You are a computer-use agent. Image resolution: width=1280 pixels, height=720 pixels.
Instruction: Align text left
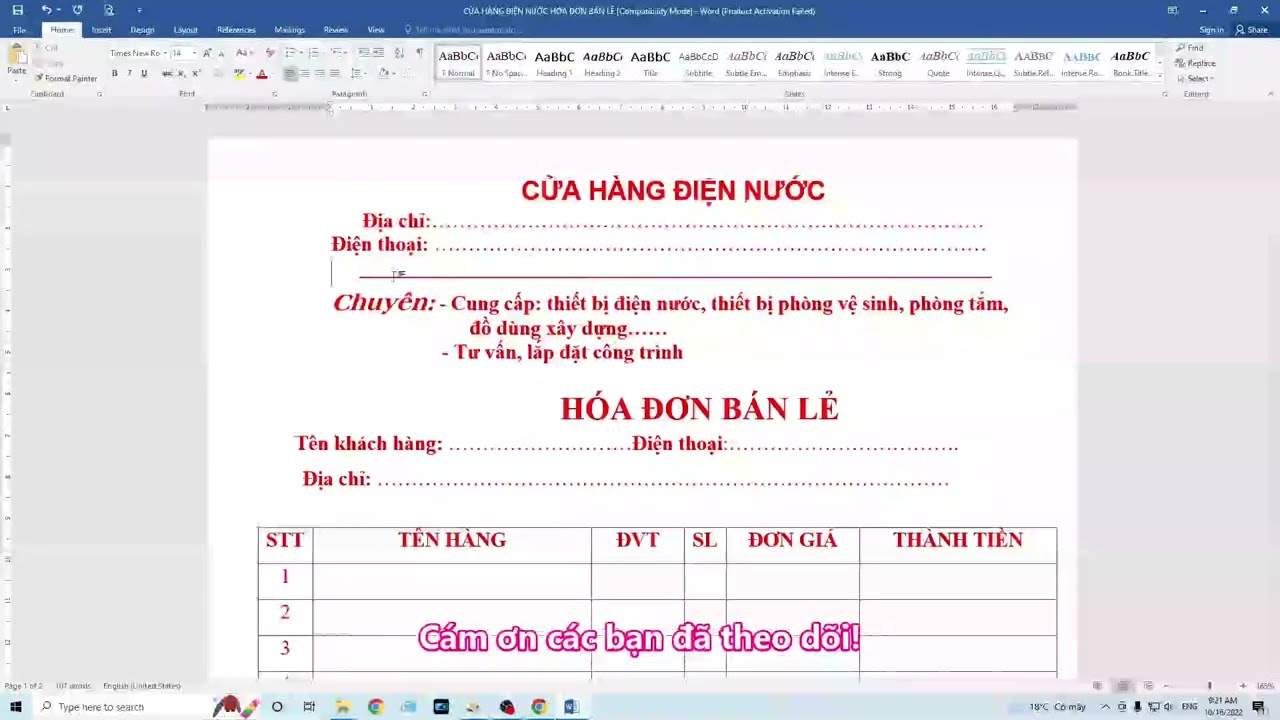[x=289, y=73]
